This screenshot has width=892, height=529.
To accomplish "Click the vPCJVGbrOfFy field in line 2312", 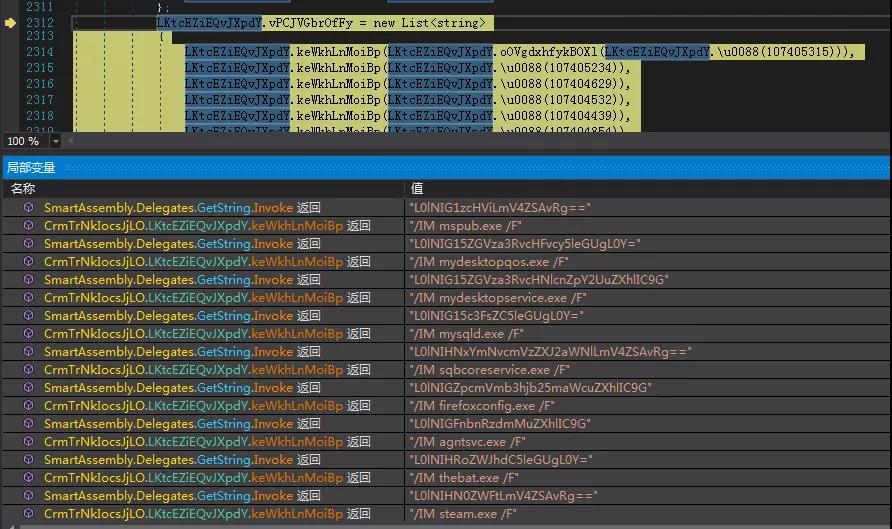I will click(316, 22).
